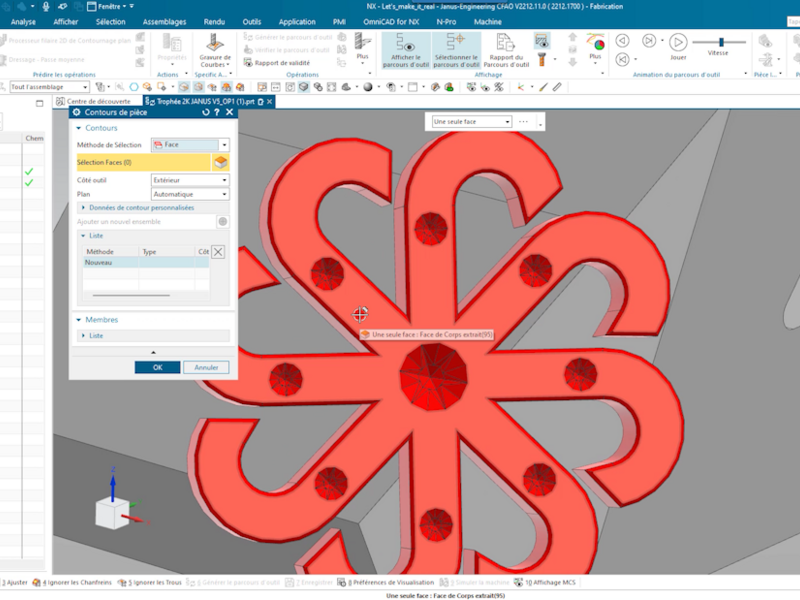800x600 pixels.
Task: Click the horizontal scrollbar in contour list
Action: click(x=131, y=295)
